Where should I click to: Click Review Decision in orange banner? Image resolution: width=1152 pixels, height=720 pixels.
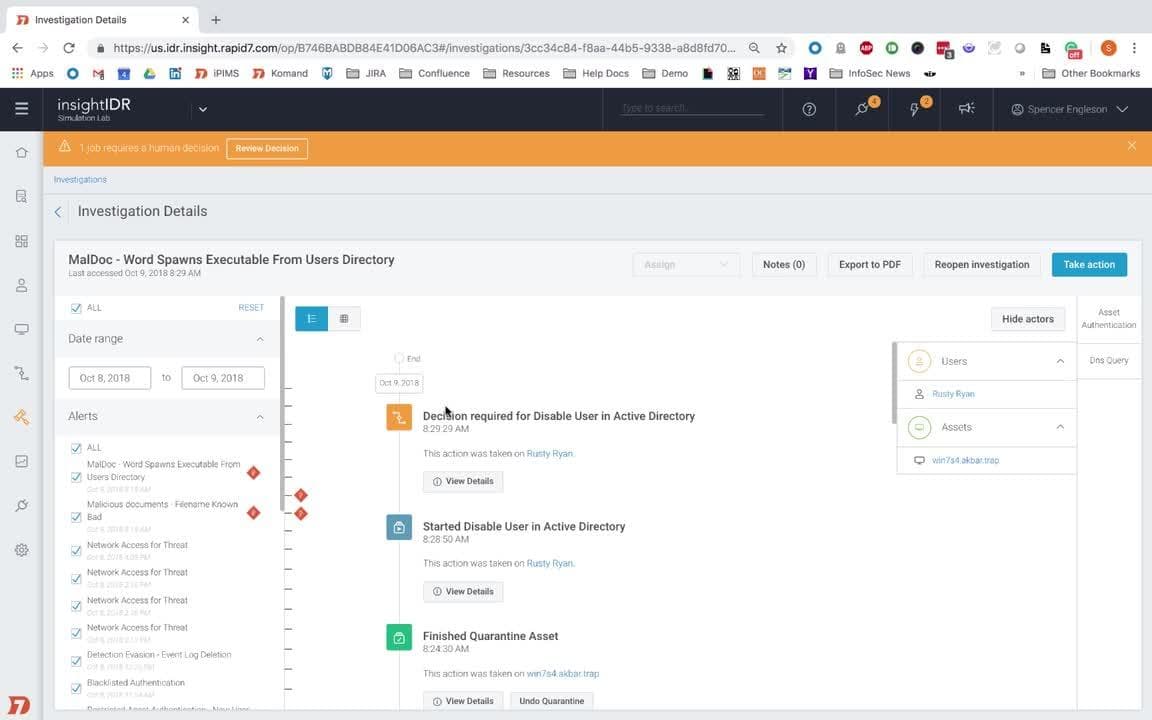tap(267, 148)
